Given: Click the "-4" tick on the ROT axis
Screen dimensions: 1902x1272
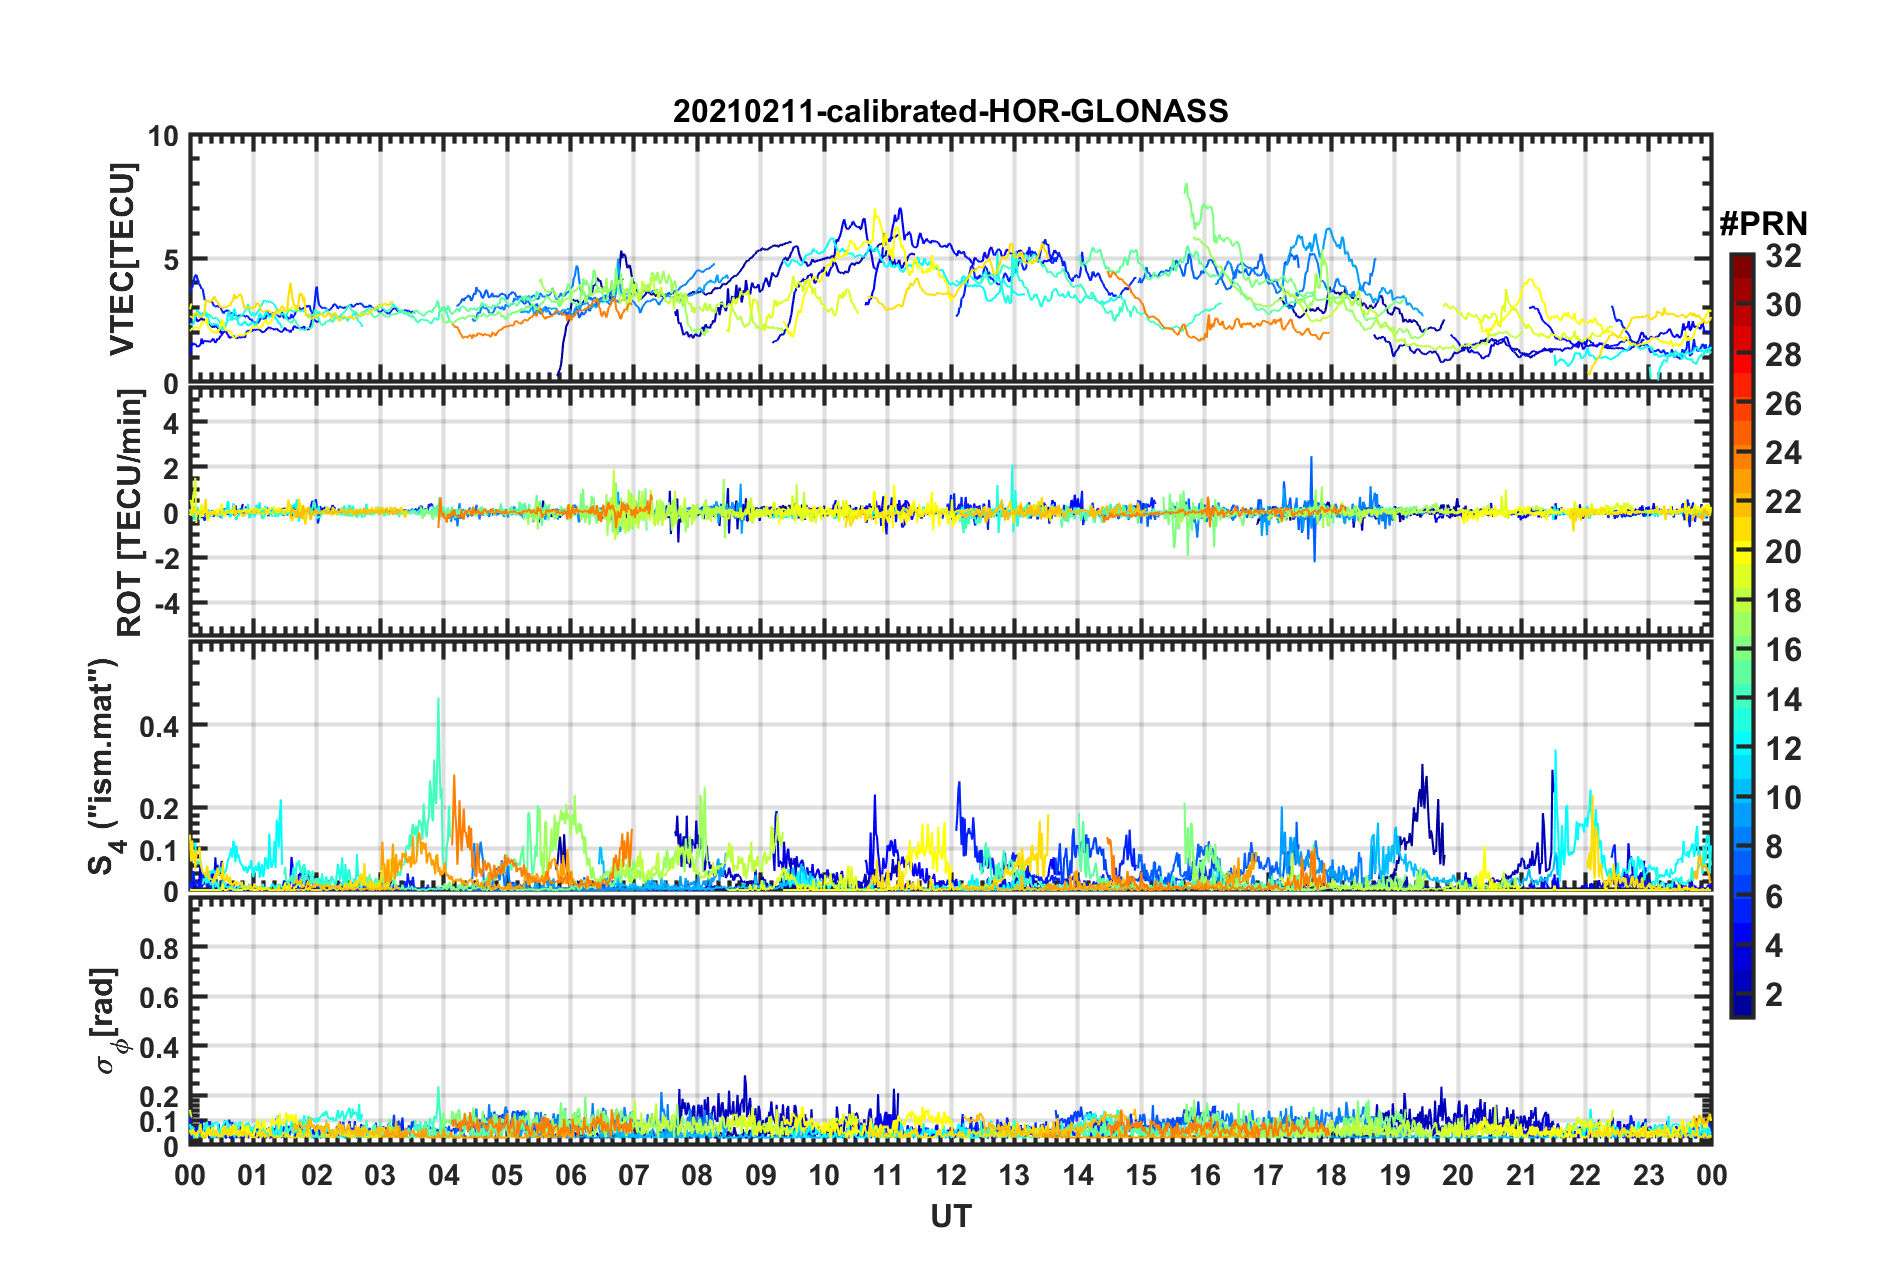Looking at the screenshot, I should click(166, 604).
